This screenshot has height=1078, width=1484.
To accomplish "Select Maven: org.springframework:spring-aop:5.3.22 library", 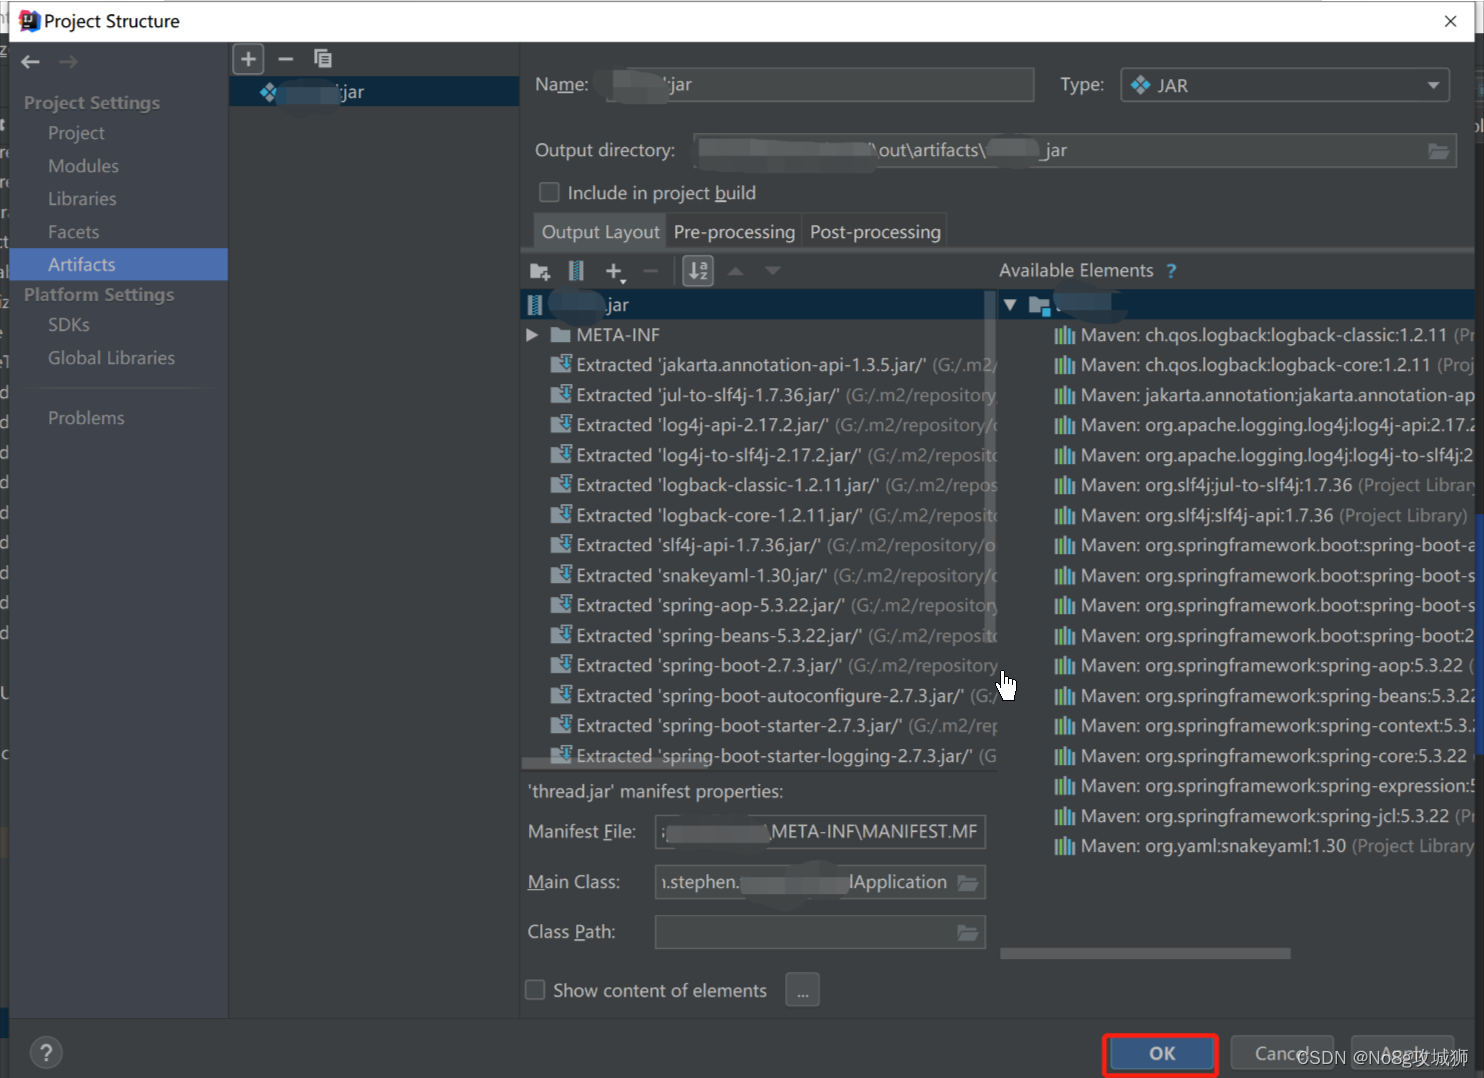I will 1238,665.
